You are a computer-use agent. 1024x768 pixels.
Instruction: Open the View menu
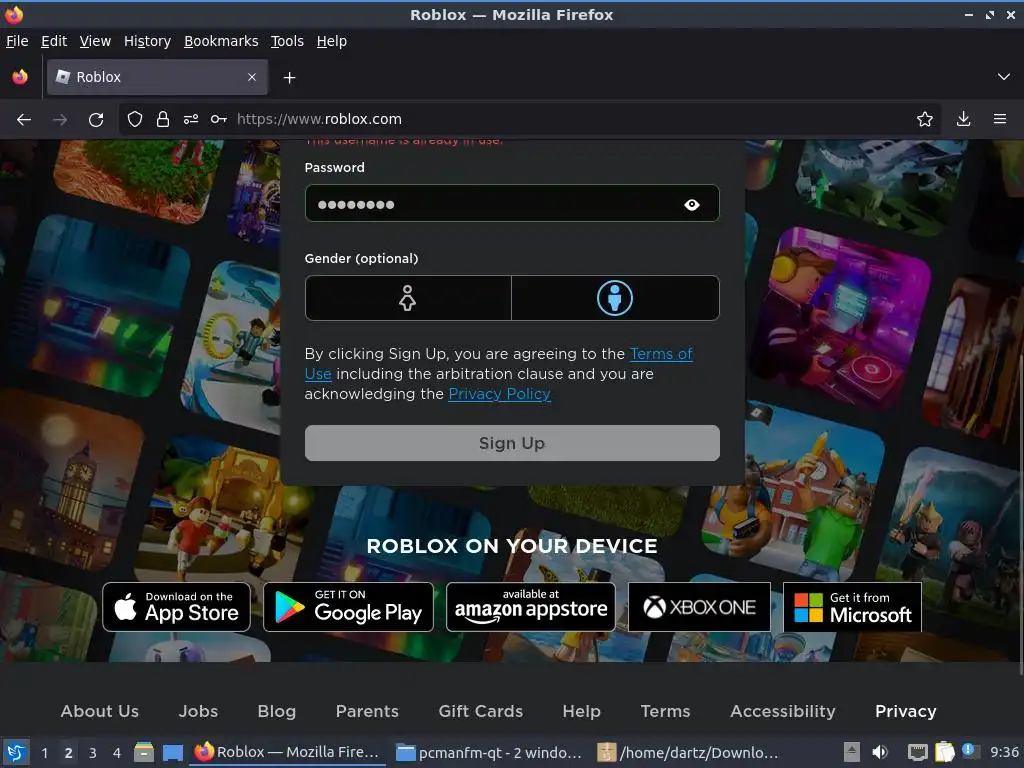pyautogui.click(x=95, y=41)
